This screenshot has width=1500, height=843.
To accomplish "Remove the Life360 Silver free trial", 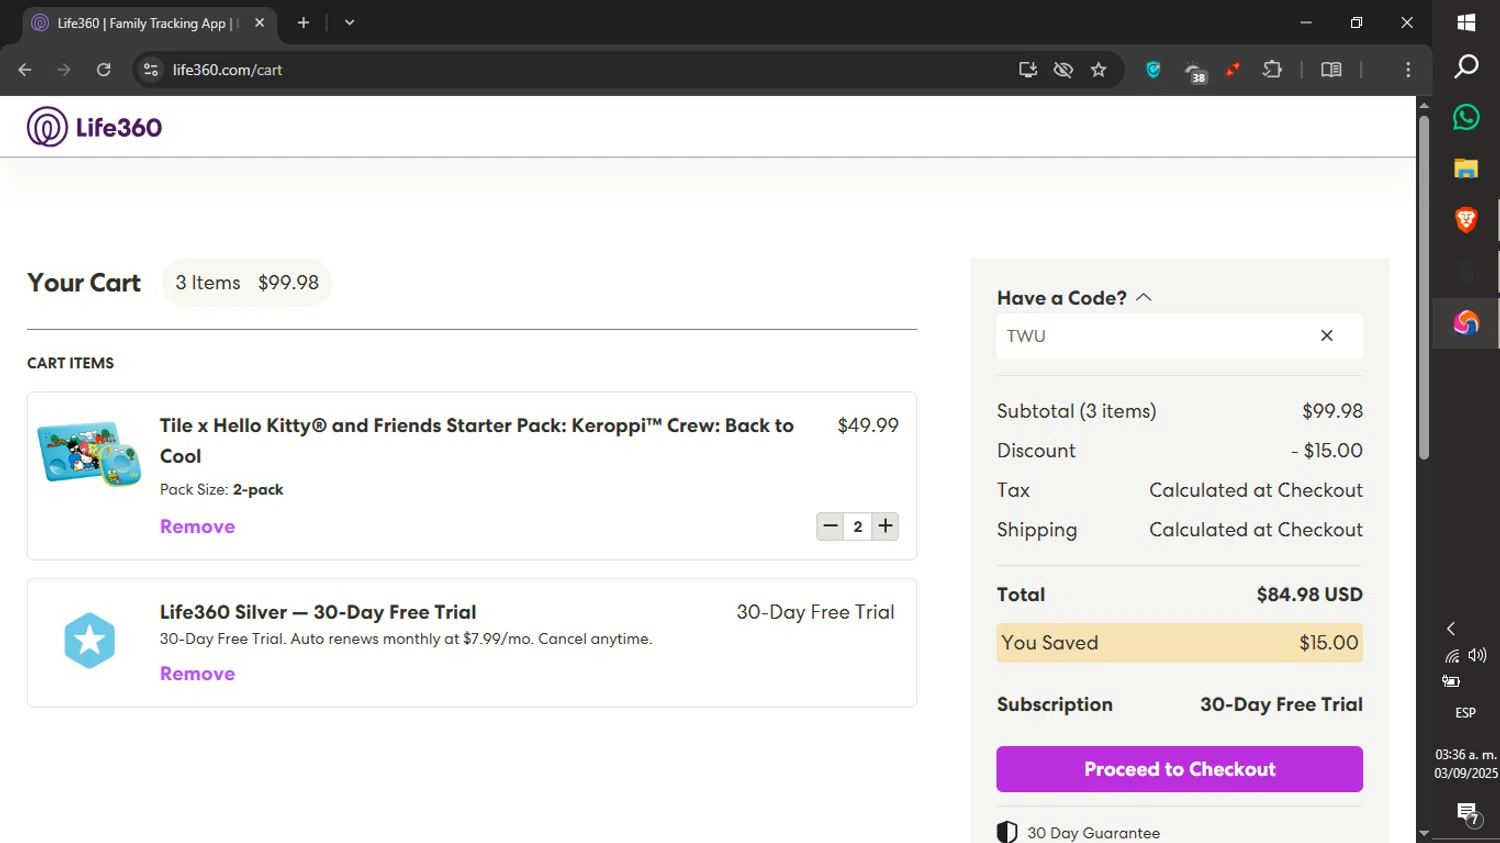I will (197, 674).
